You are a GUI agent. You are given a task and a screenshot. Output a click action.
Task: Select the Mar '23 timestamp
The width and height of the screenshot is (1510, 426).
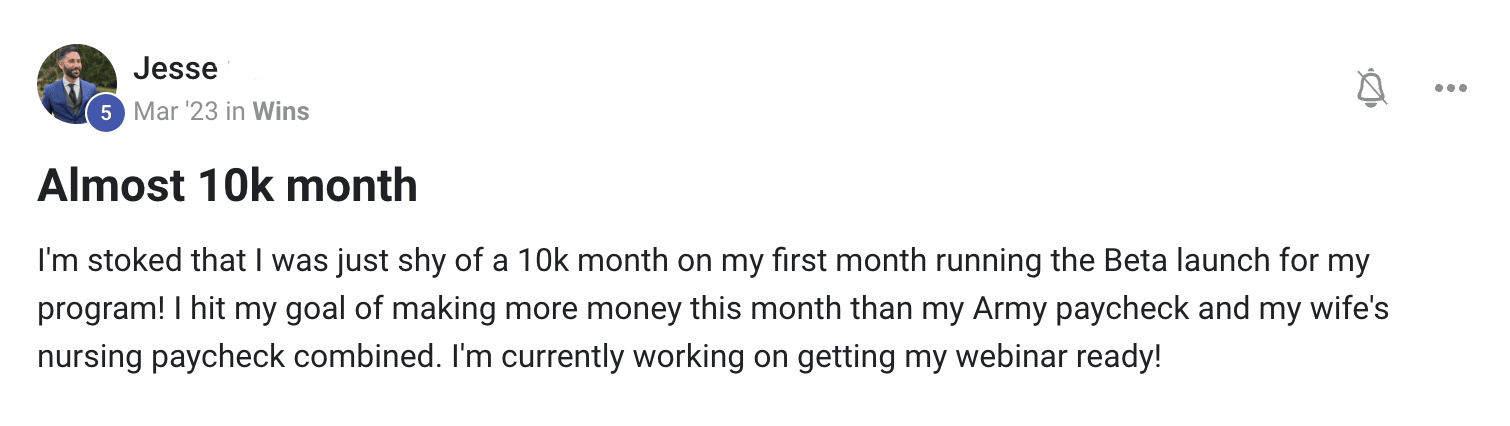pyautogui.click(x=175, y=111)
